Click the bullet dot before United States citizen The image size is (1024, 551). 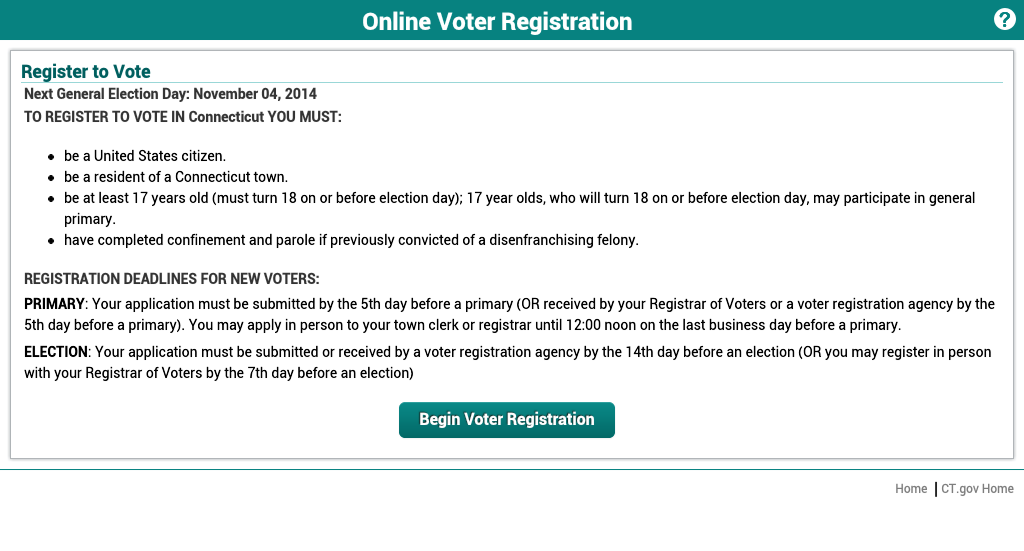(x=51, y=157)
